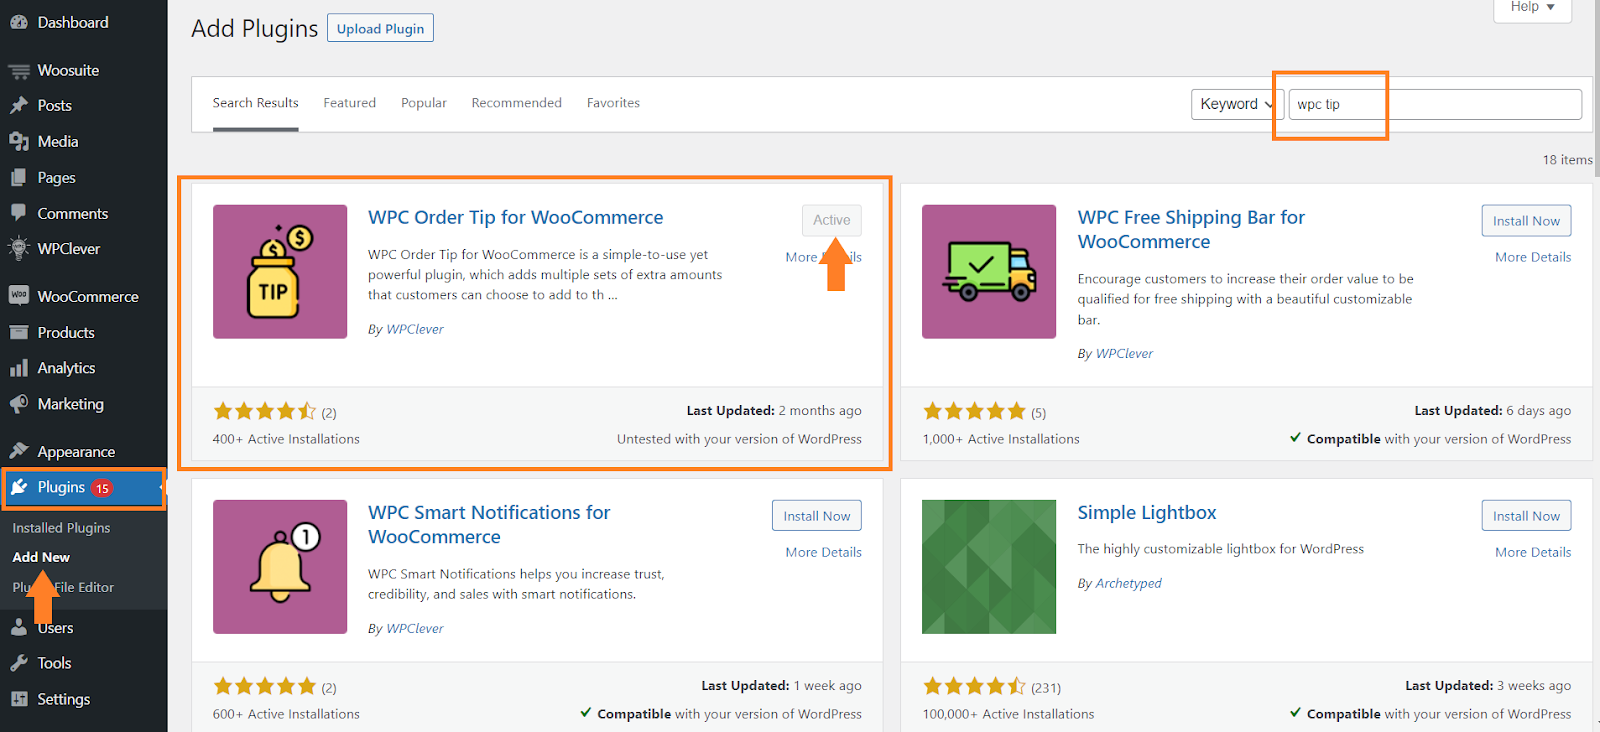Open the Popular plugins tab

point(424,103)
